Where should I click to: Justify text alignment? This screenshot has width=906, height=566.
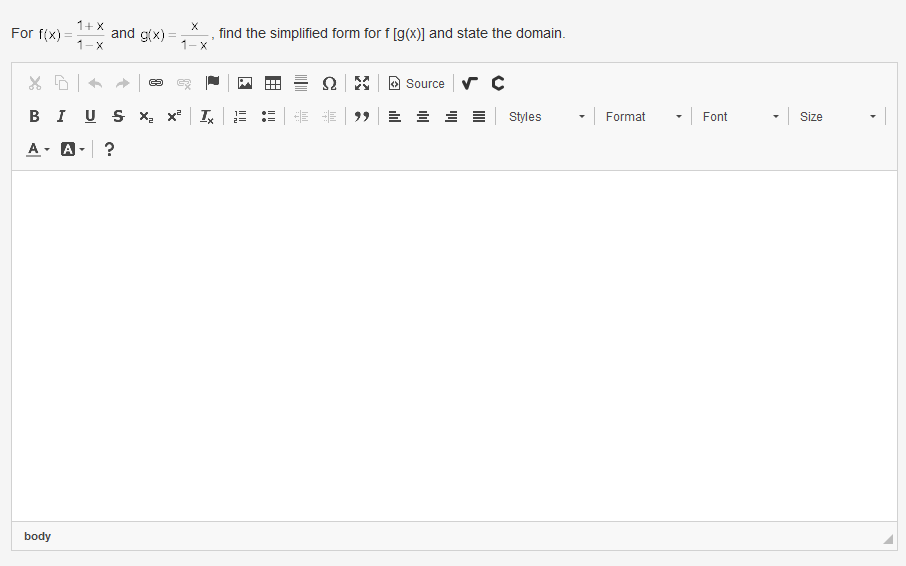[479, 117]
